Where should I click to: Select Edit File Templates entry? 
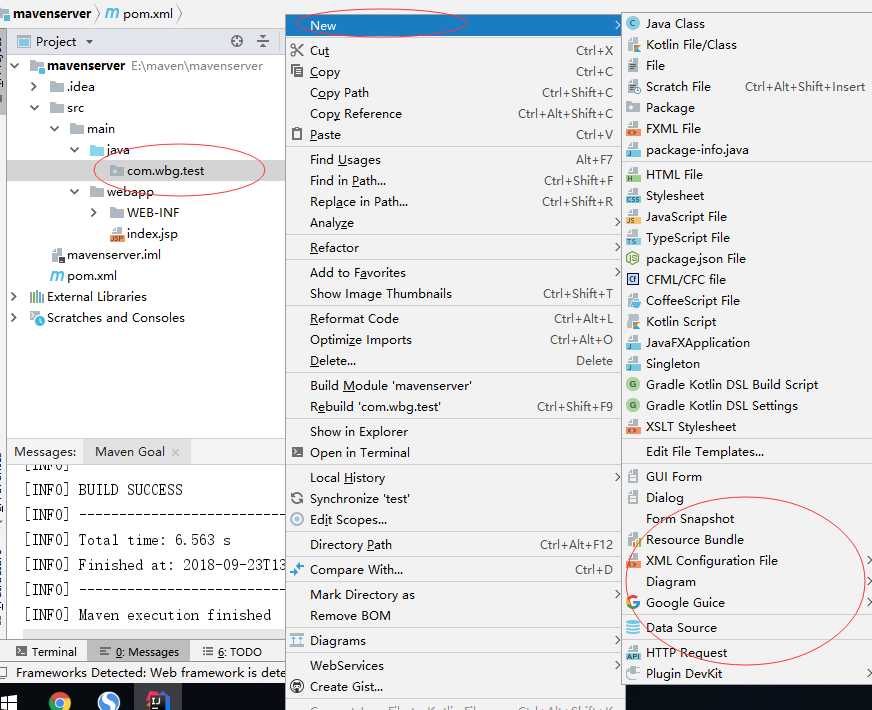(747, 451)
